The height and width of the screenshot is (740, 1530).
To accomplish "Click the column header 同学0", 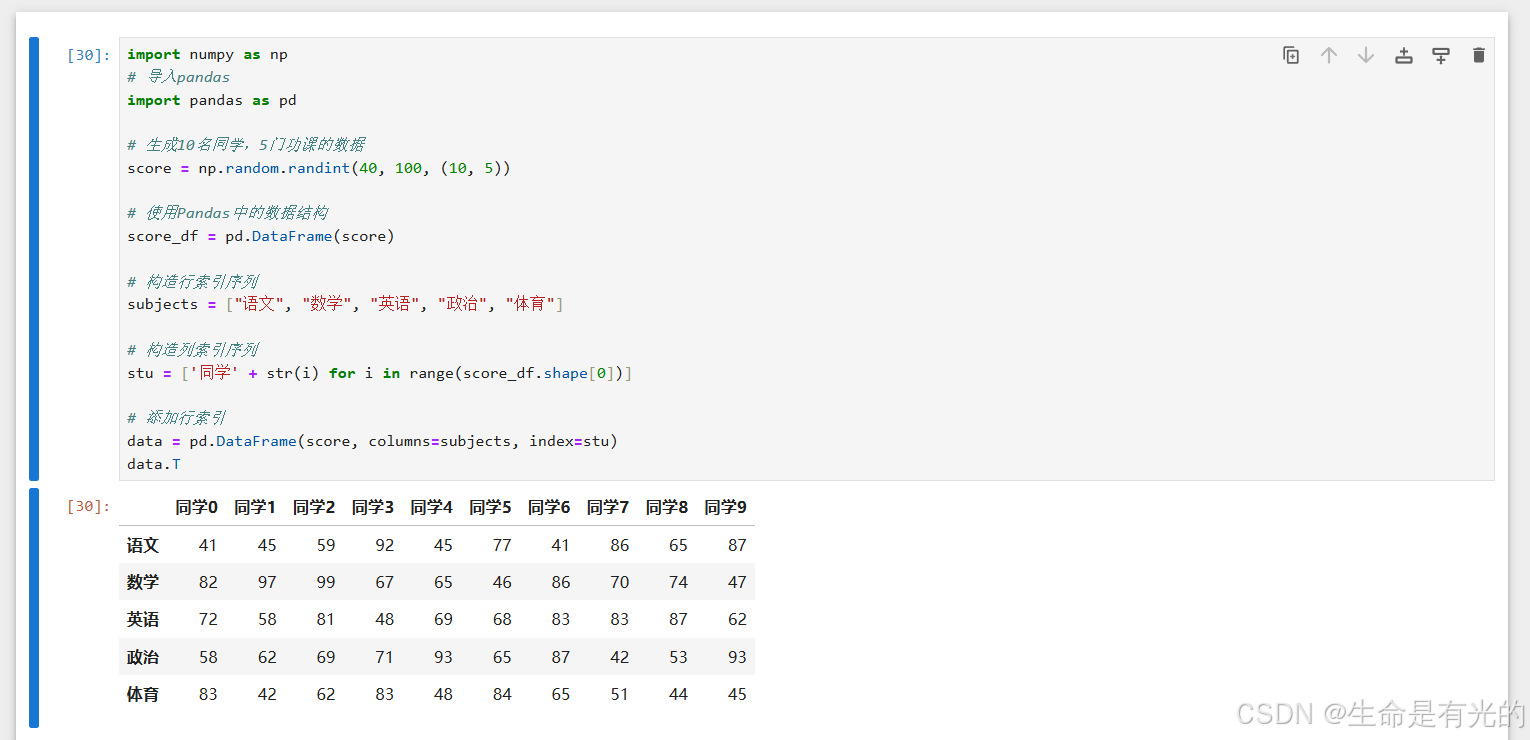I will point(196,507).
